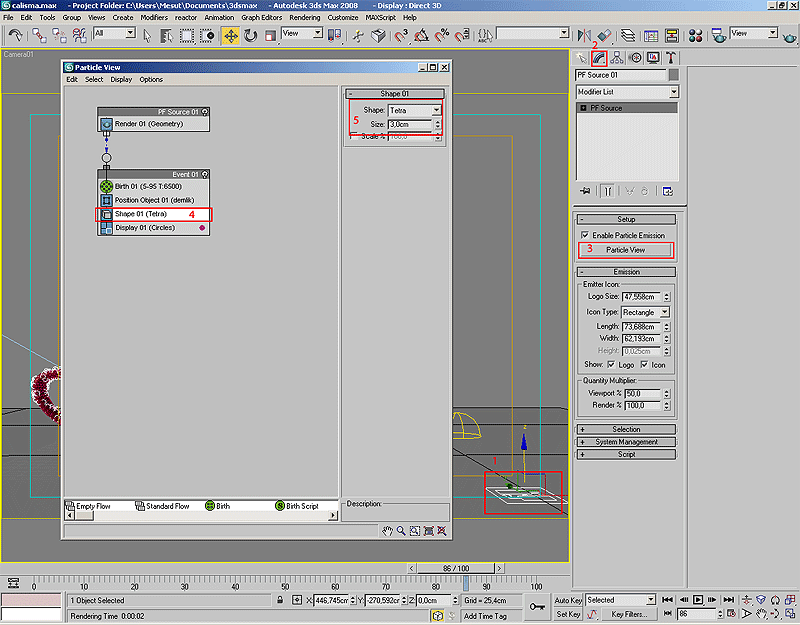Click the Undo arrow icon

click(15, 35)
